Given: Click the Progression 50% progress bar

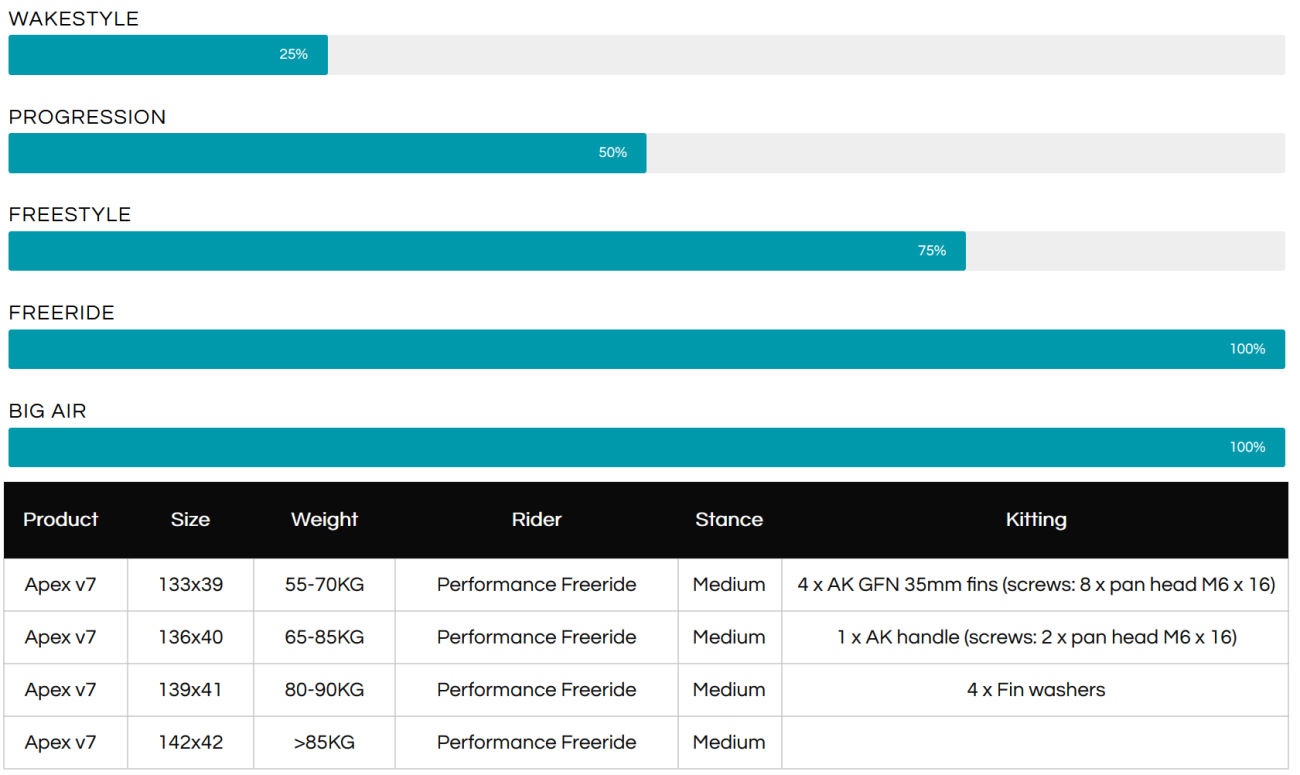Looking at the screenshot, I should (327, 153).
